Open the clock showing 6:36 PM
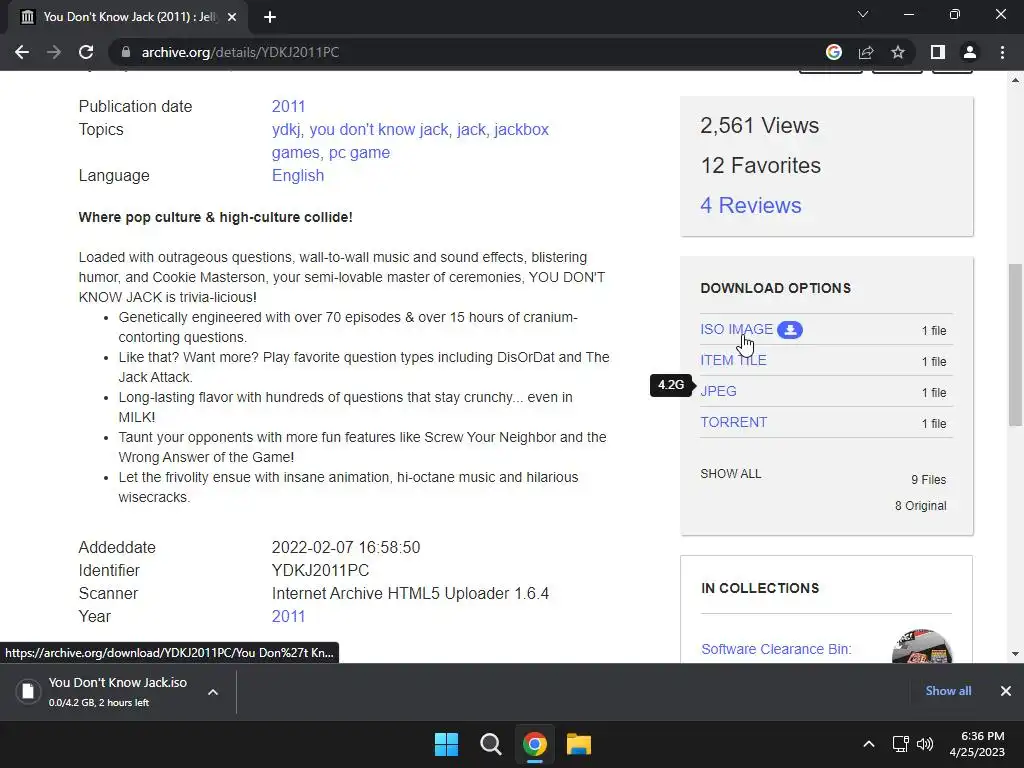Image resolution: width=1024 pixels, height=768 pixels. [x=977, y=744]
